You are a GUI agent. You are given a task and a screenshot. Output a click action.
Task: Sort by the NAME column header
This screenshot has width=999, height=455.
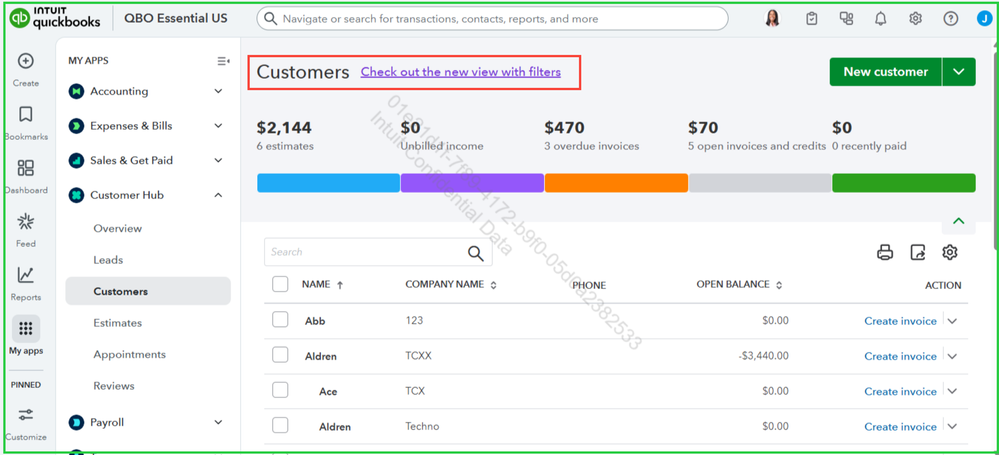[x=322, y=285]
